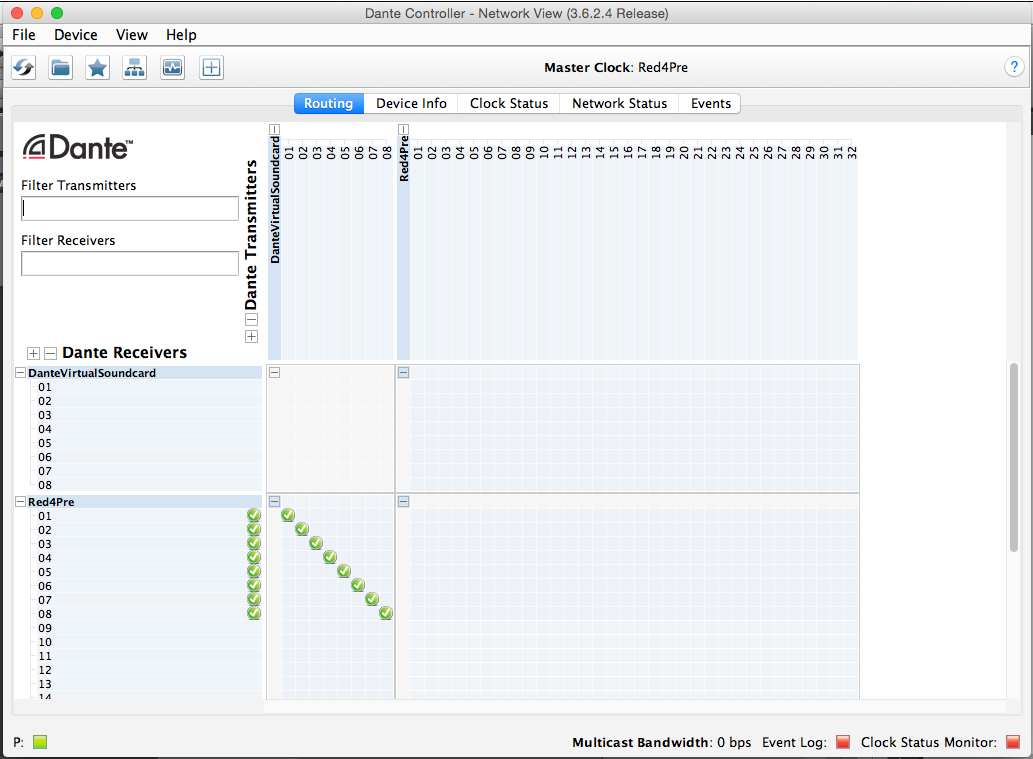1033x759 pixels.
Task: Switch to the Clock Status tab
Action: 509,103
